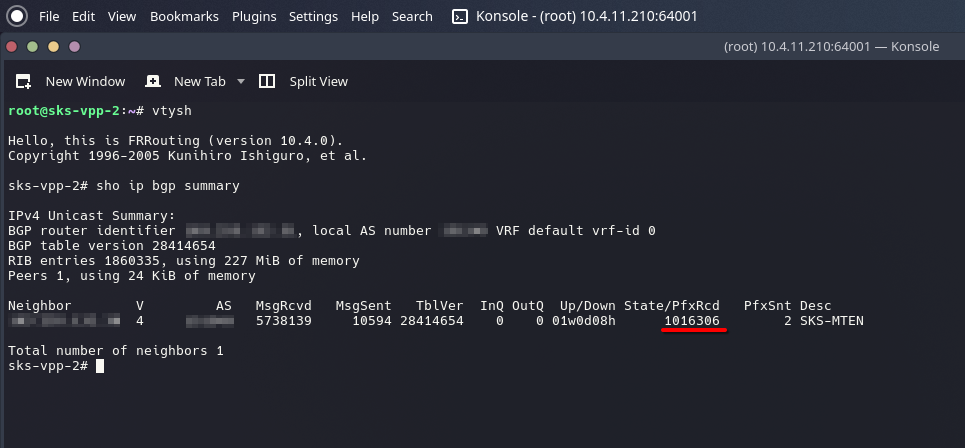Click the red window close dot
This screenshot has width=965, height=448.
pos(11,47)
